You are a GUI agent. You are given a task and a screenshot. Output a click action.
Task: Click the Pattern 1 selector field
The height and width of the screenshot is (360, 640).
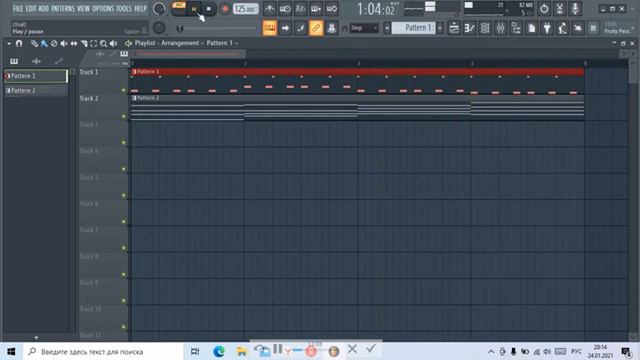pos(413,28)
